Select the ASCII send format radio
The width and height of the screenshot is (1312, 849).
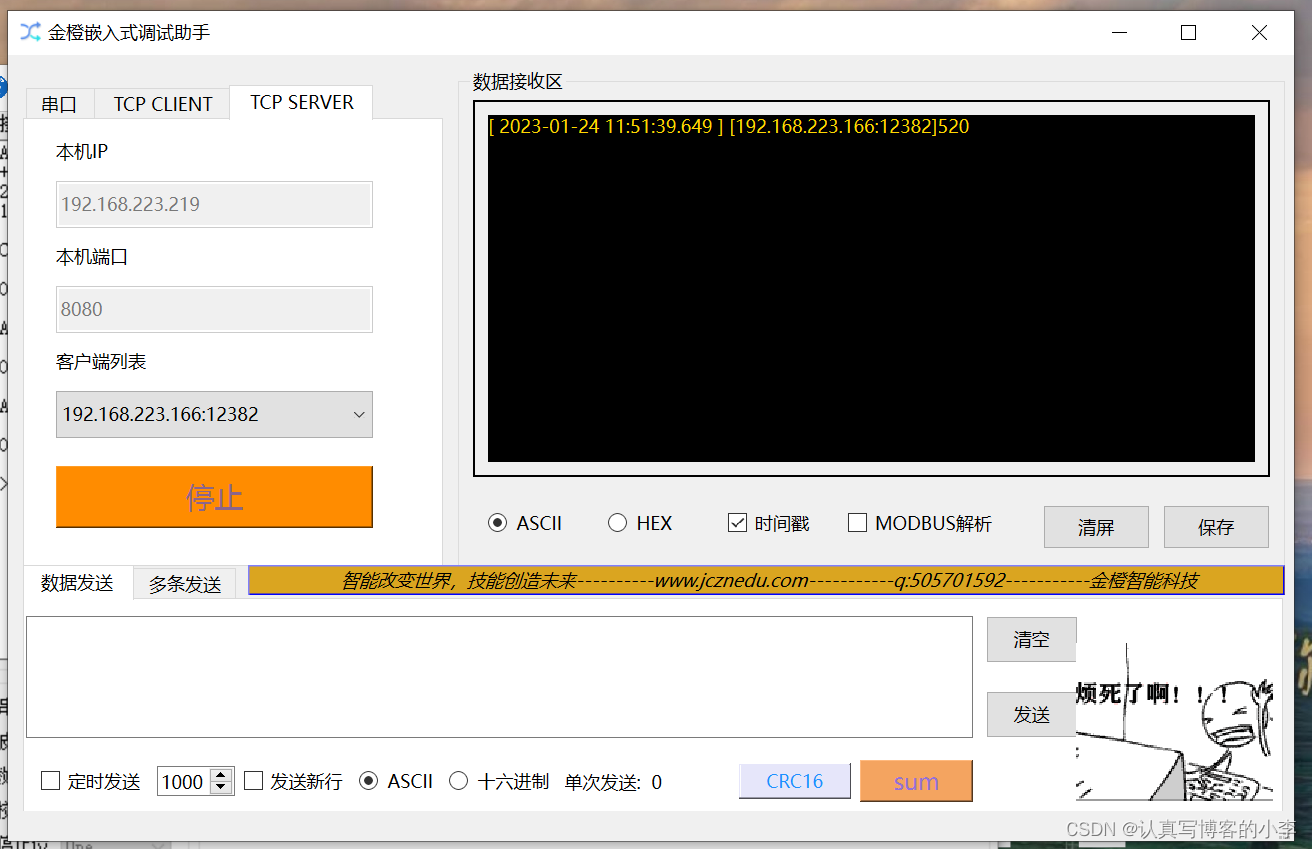(x=396, y=782)
